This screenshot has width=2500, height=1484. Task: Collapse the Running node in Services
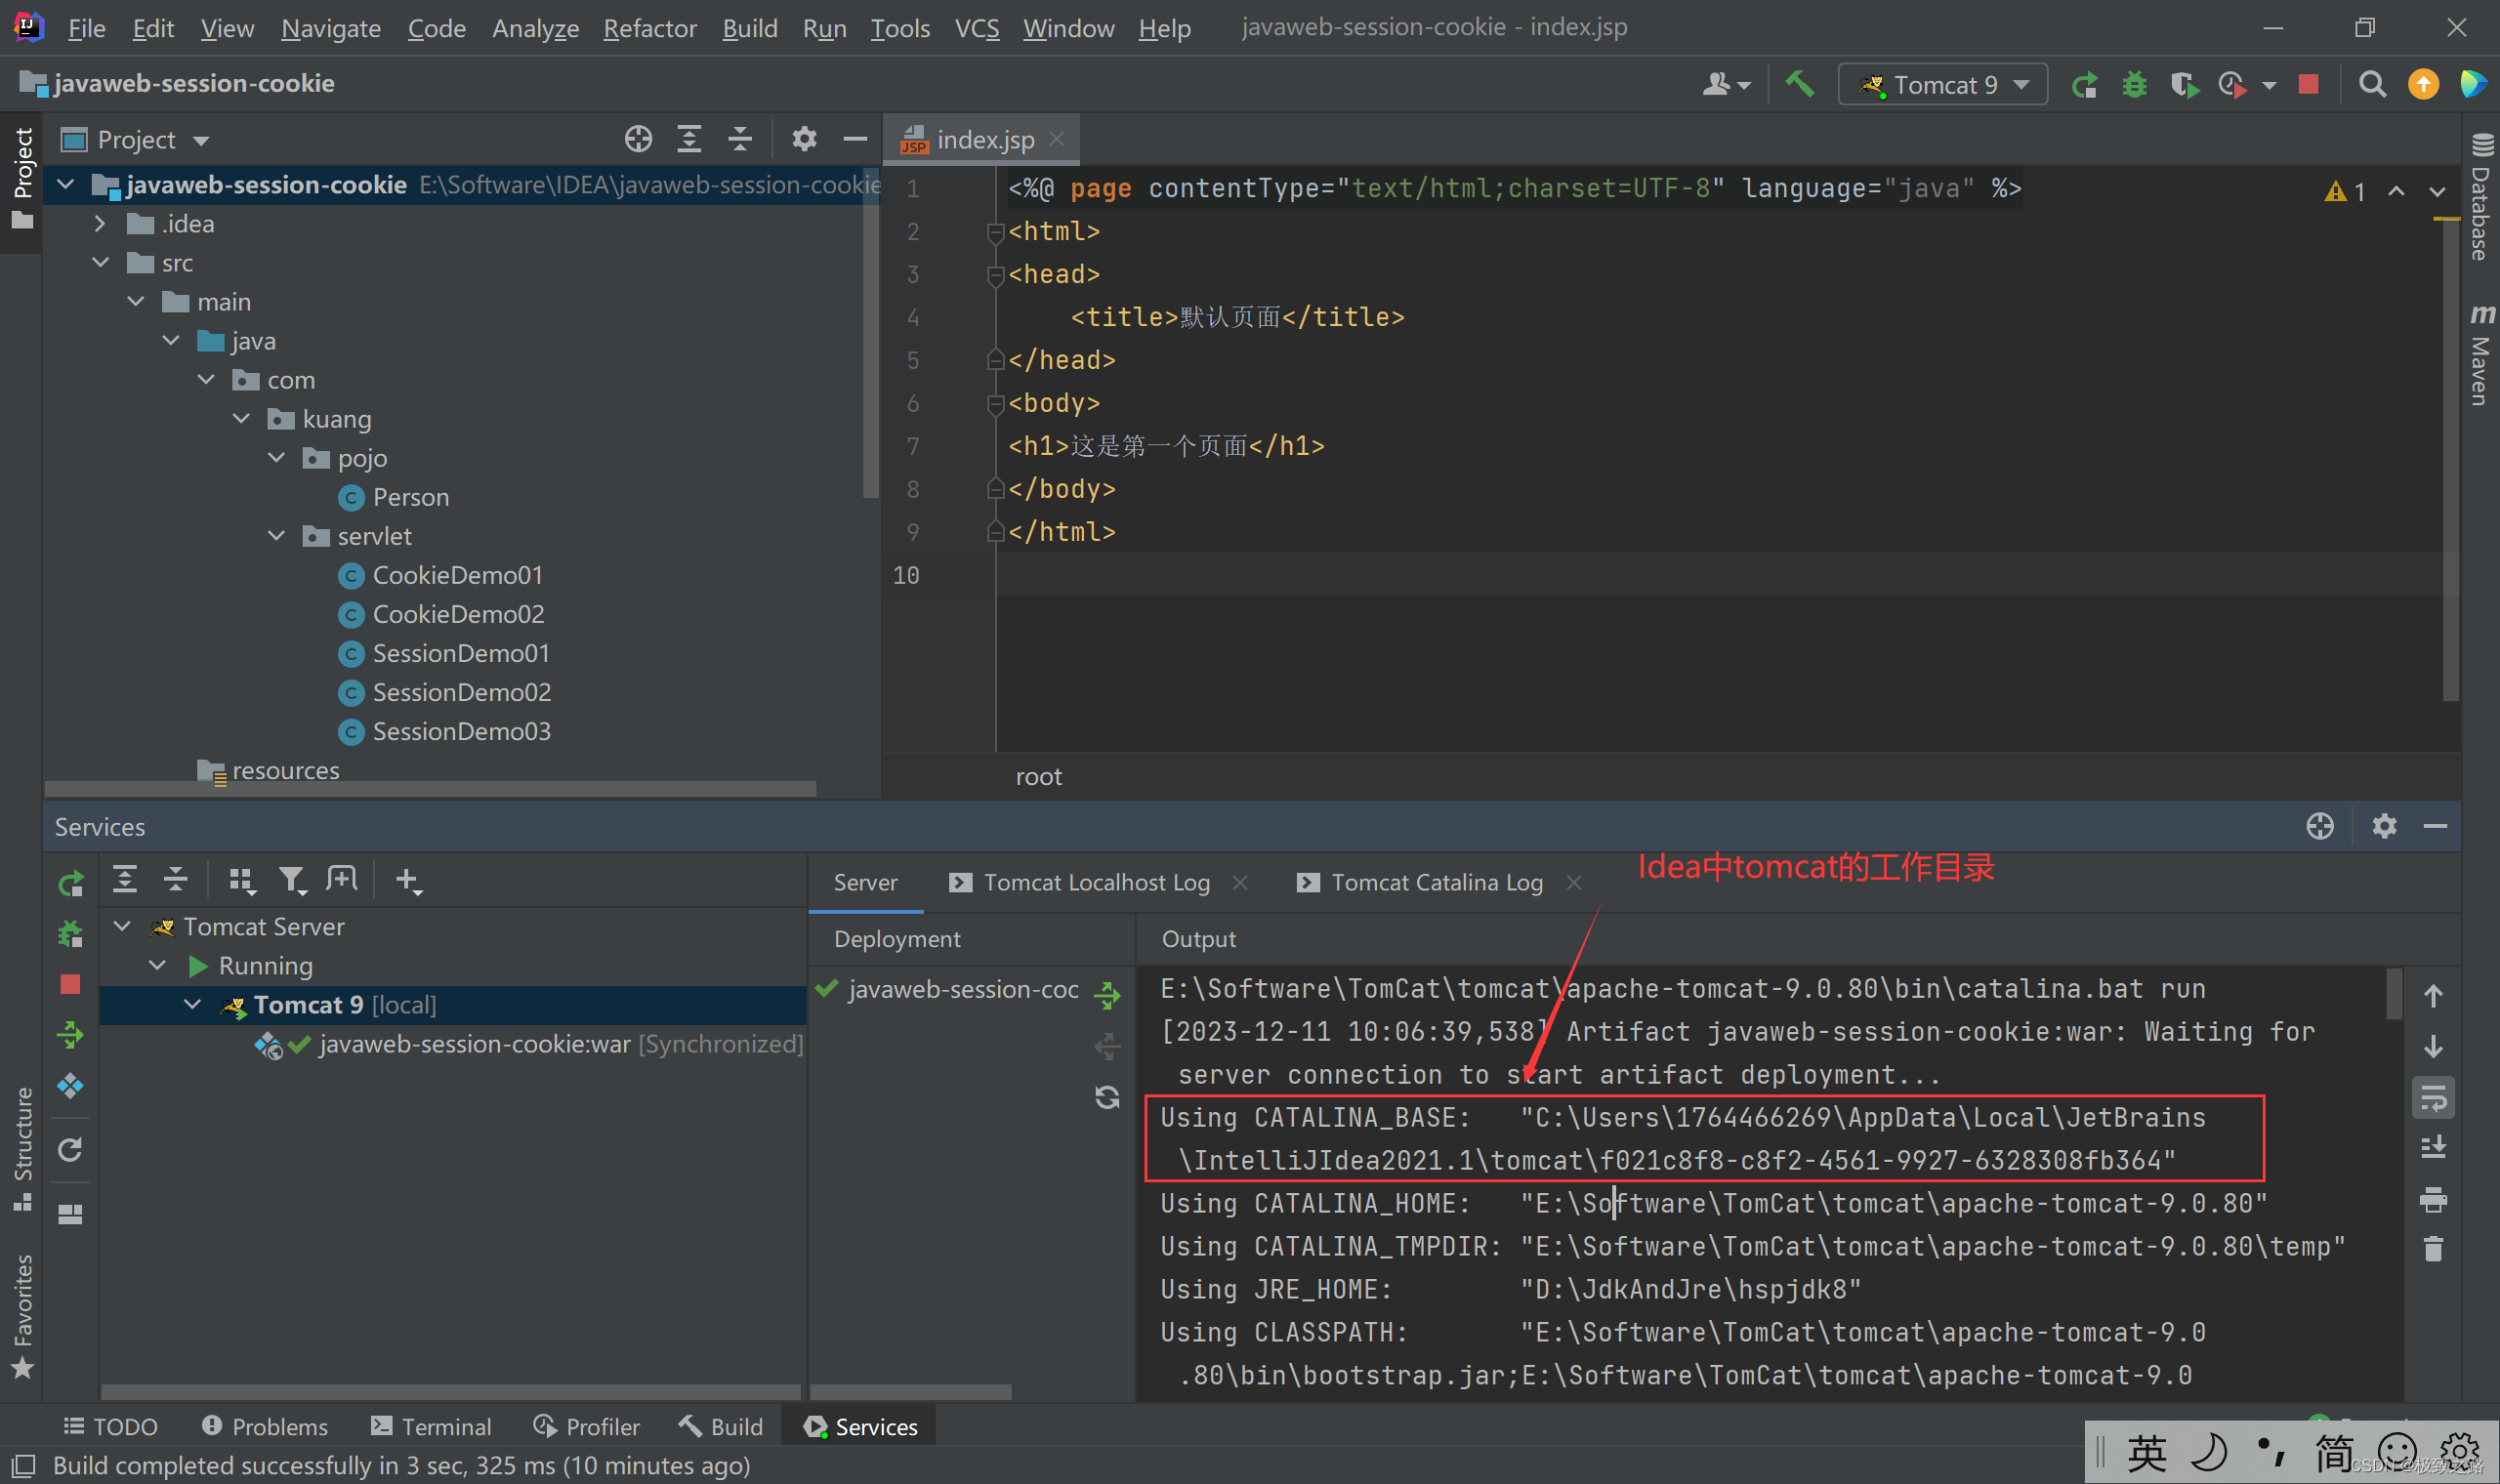(x=157, y=965)
